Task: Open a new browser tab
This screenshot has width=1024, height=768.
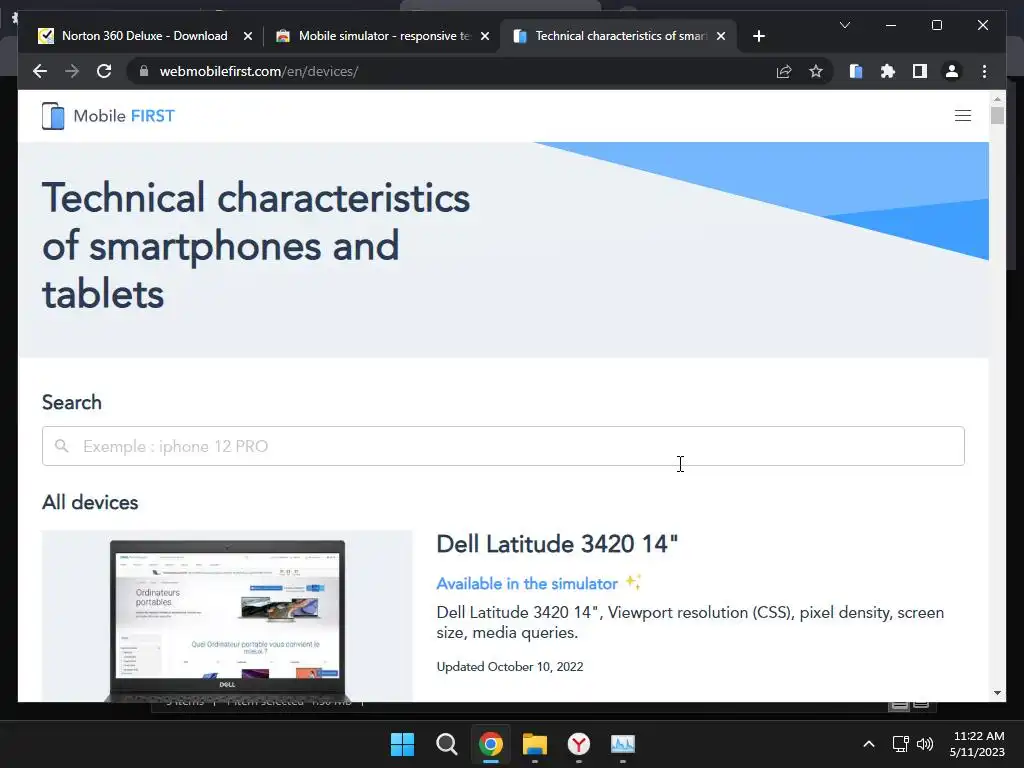Action: coord(758,36)
